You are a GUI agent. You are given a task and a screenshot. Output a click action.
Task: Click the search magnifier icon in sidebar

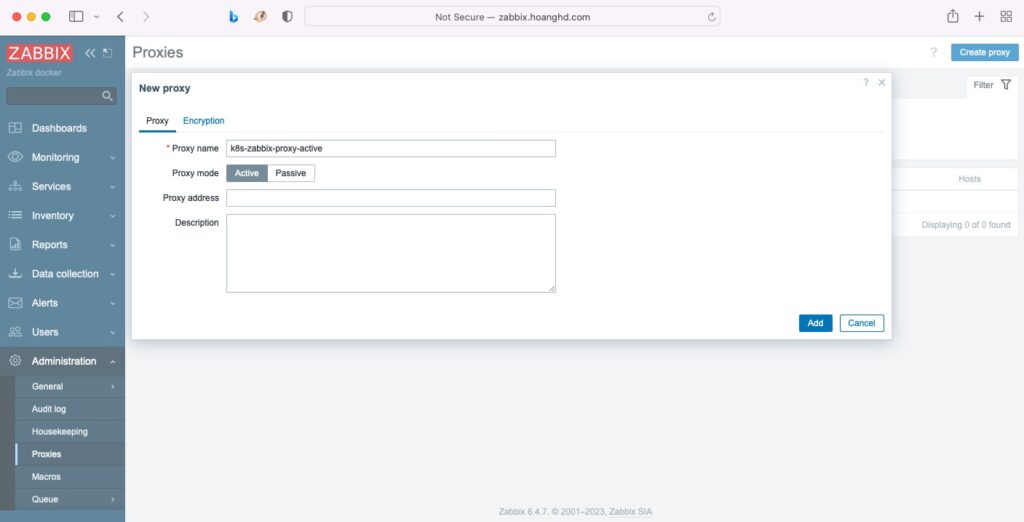click(x=108, y=96)
